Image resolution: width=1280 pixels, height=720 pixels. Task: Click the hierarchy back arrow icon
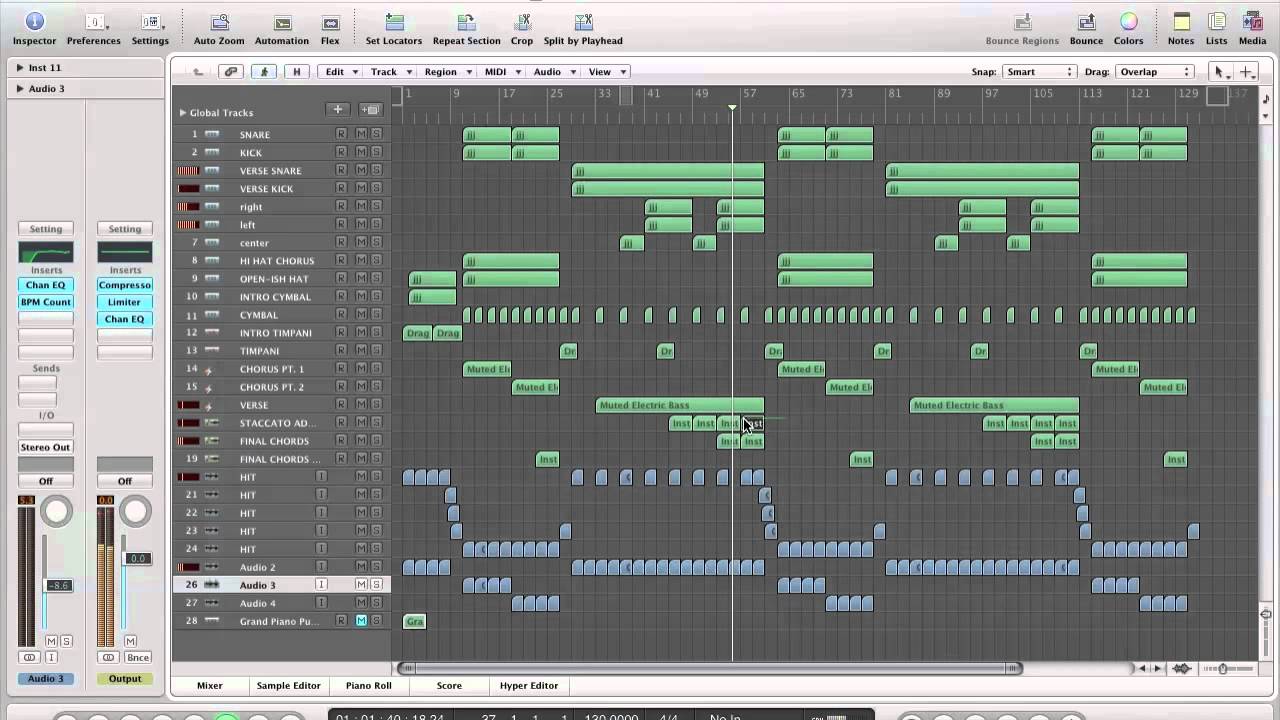pos(199,72)
